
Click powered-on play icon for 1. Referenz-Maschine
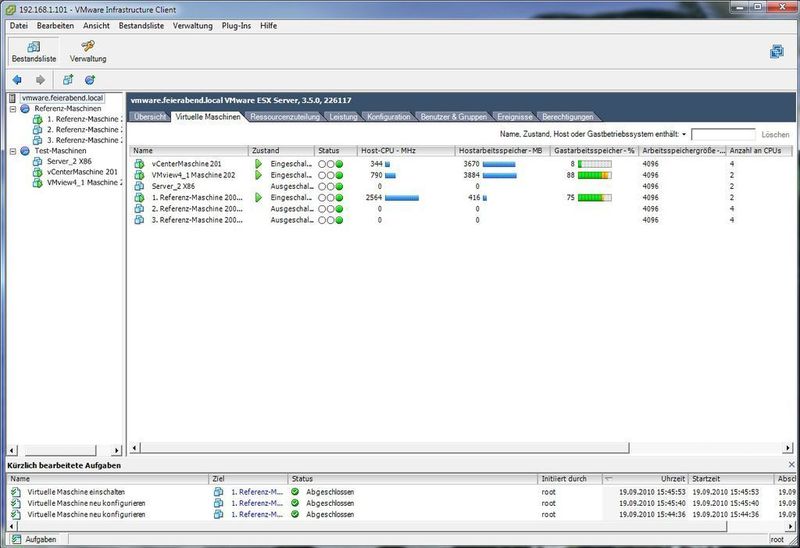[258, 197]
